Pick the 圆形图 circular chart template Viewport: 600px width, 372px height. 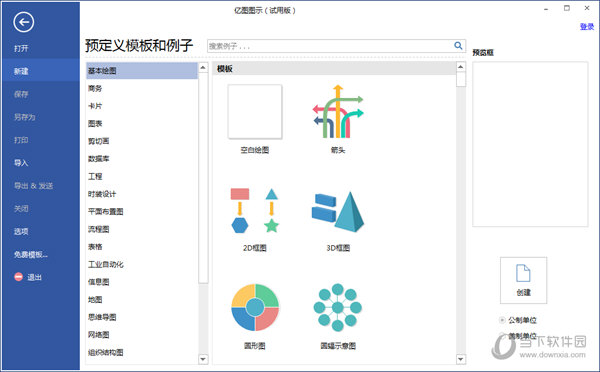tap(255, 307)
